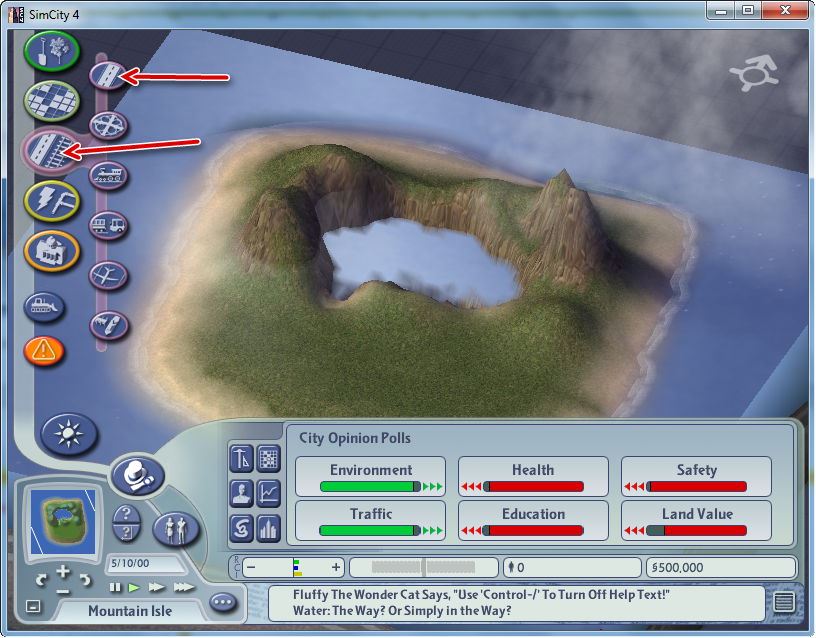Viewport: 816px width, 638px height.
Task: Rotate the view counterclockwise arrow
Action: [x=41, y=579]
